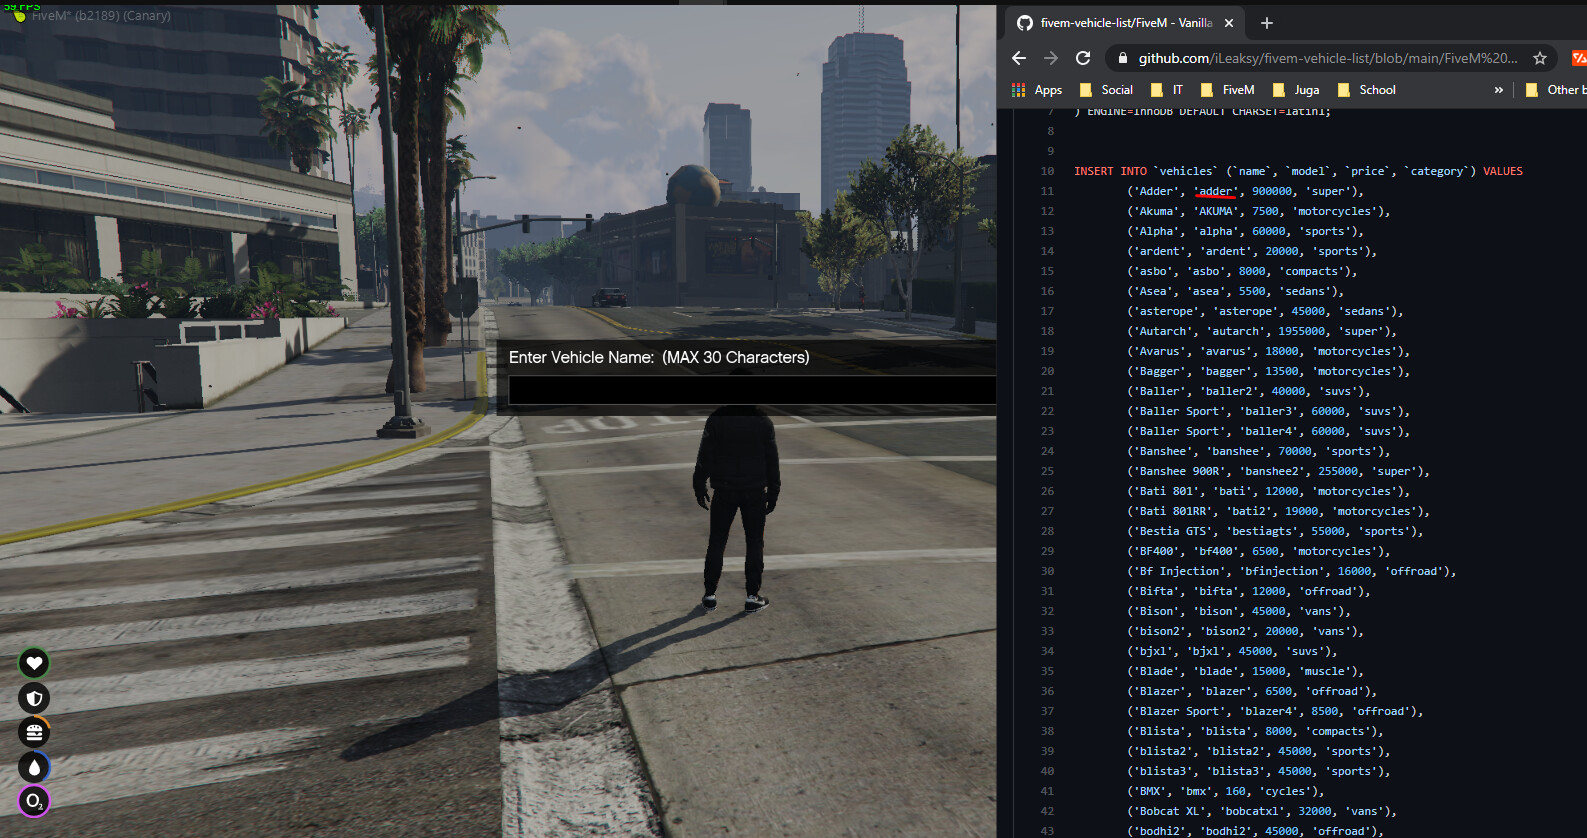
Task: Close the fivem-vehicle-list tab
Action: 1229,23
